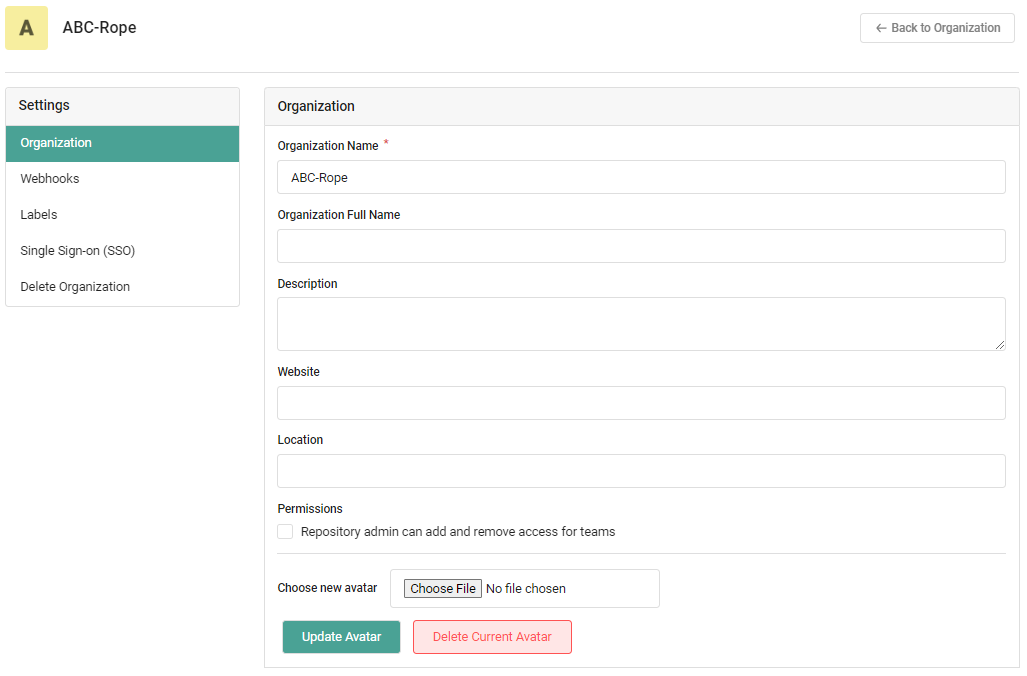Click the yellow ABC-Rope avatar icon
The image size is (1027, 676).
click(26, 28)
